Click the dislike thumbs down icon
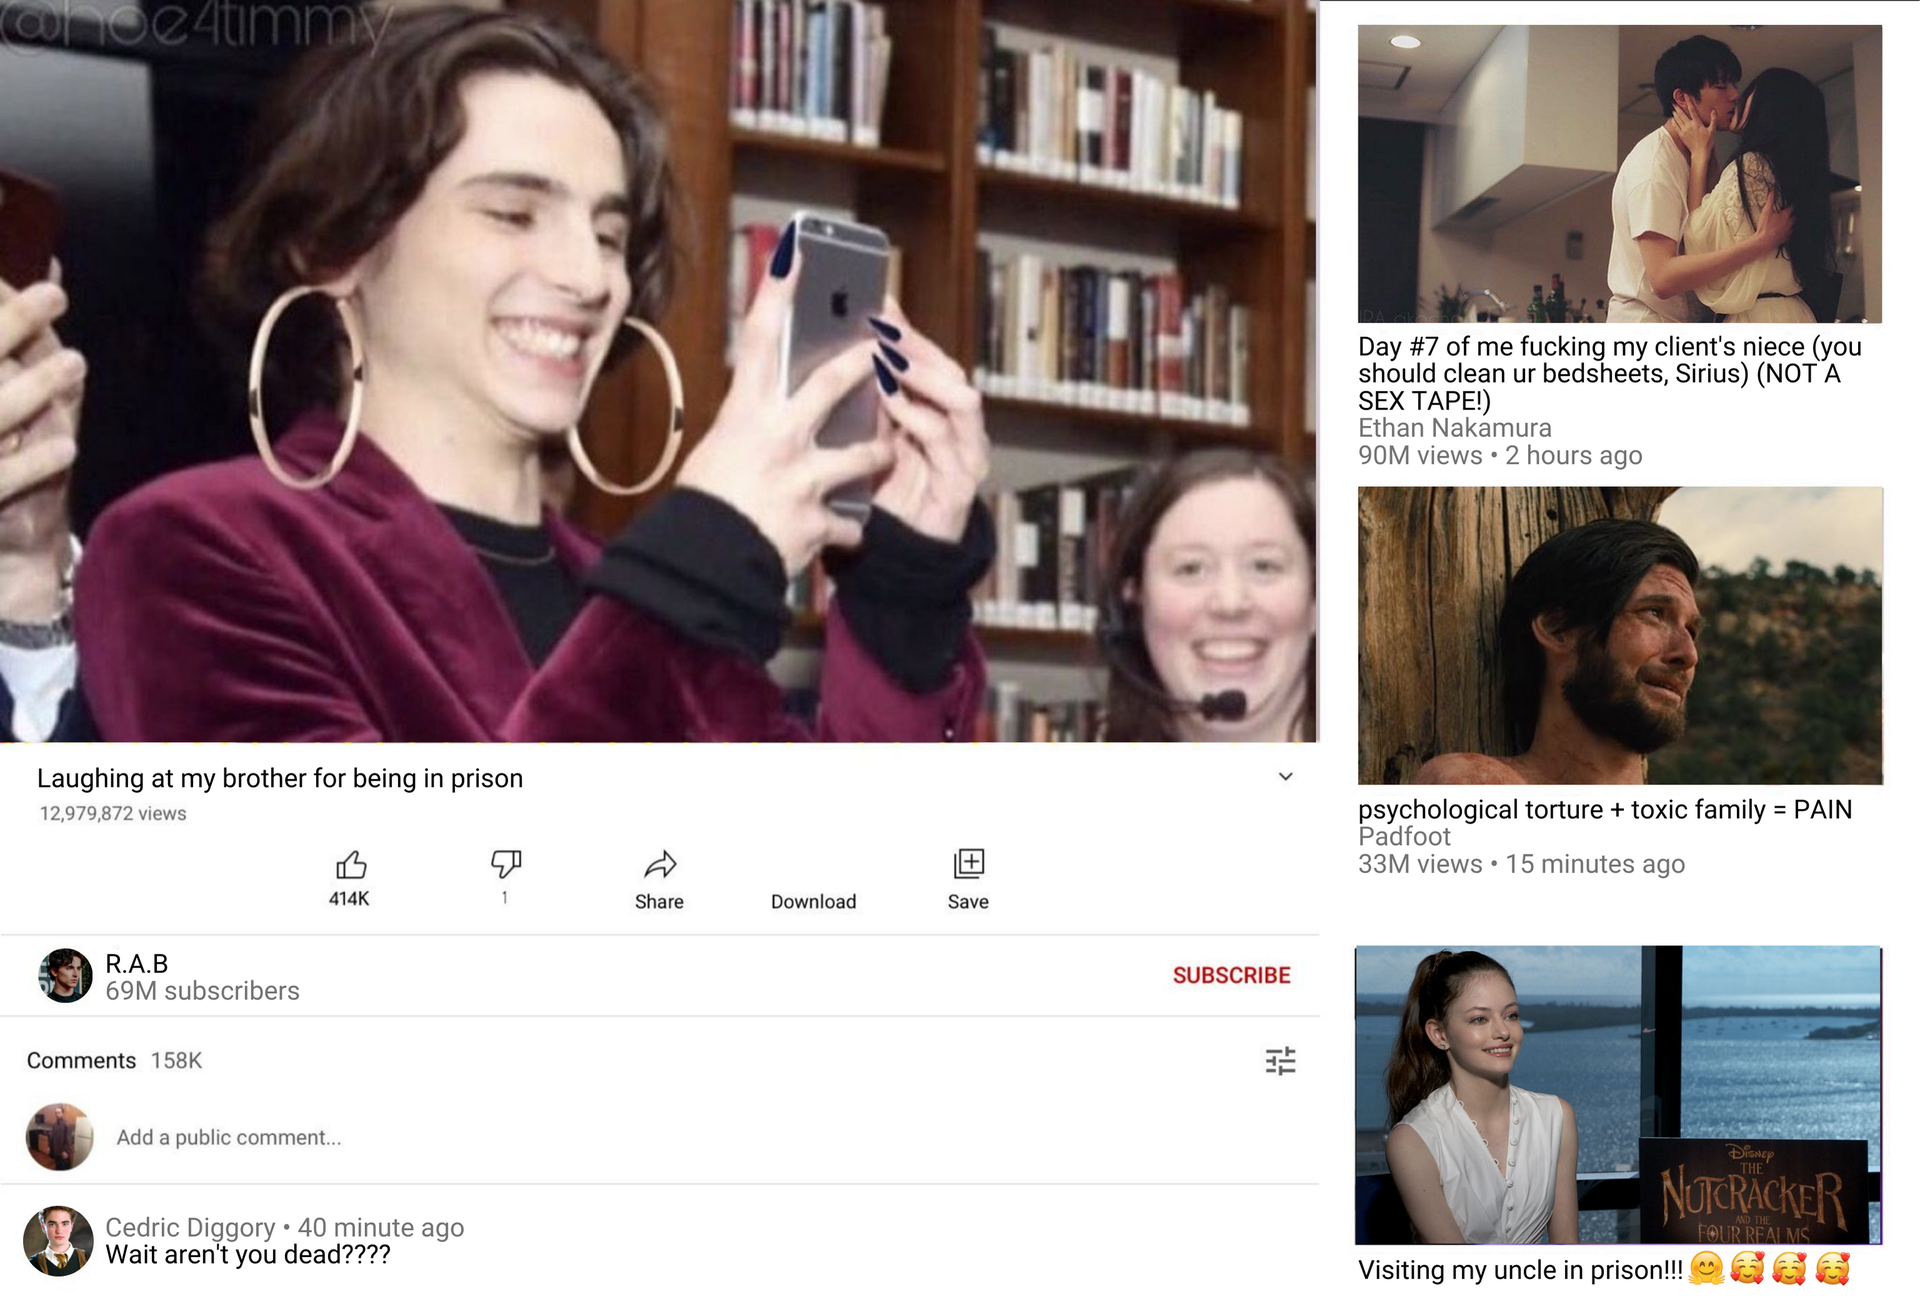 tap(506, 864)
